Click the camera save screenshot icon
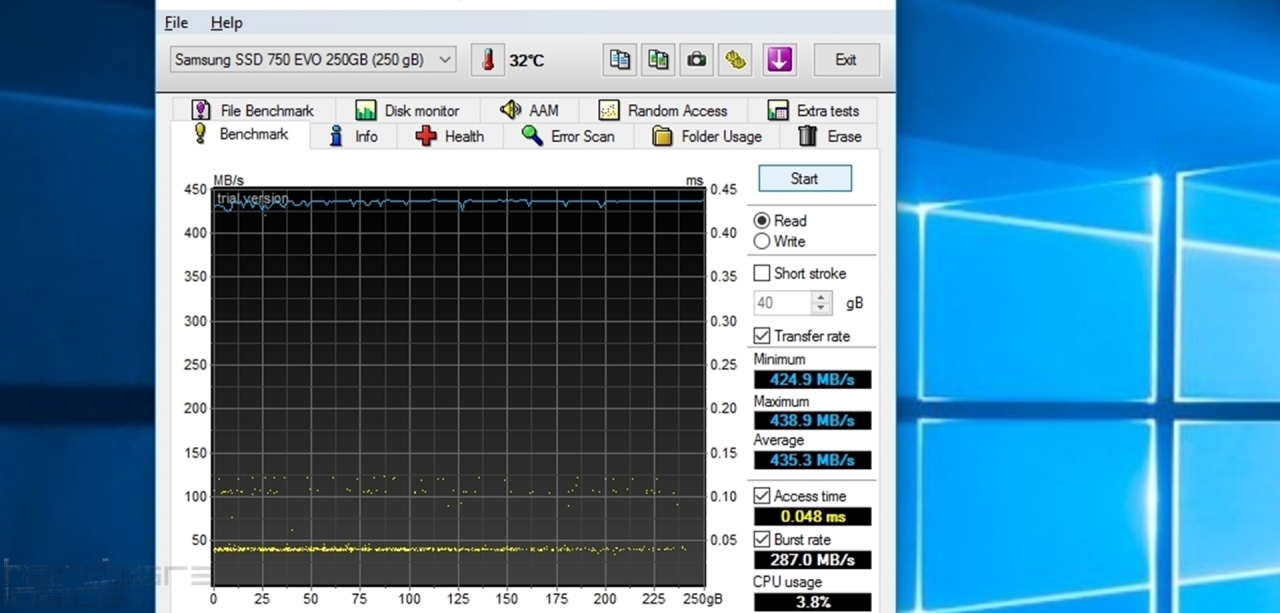This screenshot has width=1280, height=613. click(697, 60)
